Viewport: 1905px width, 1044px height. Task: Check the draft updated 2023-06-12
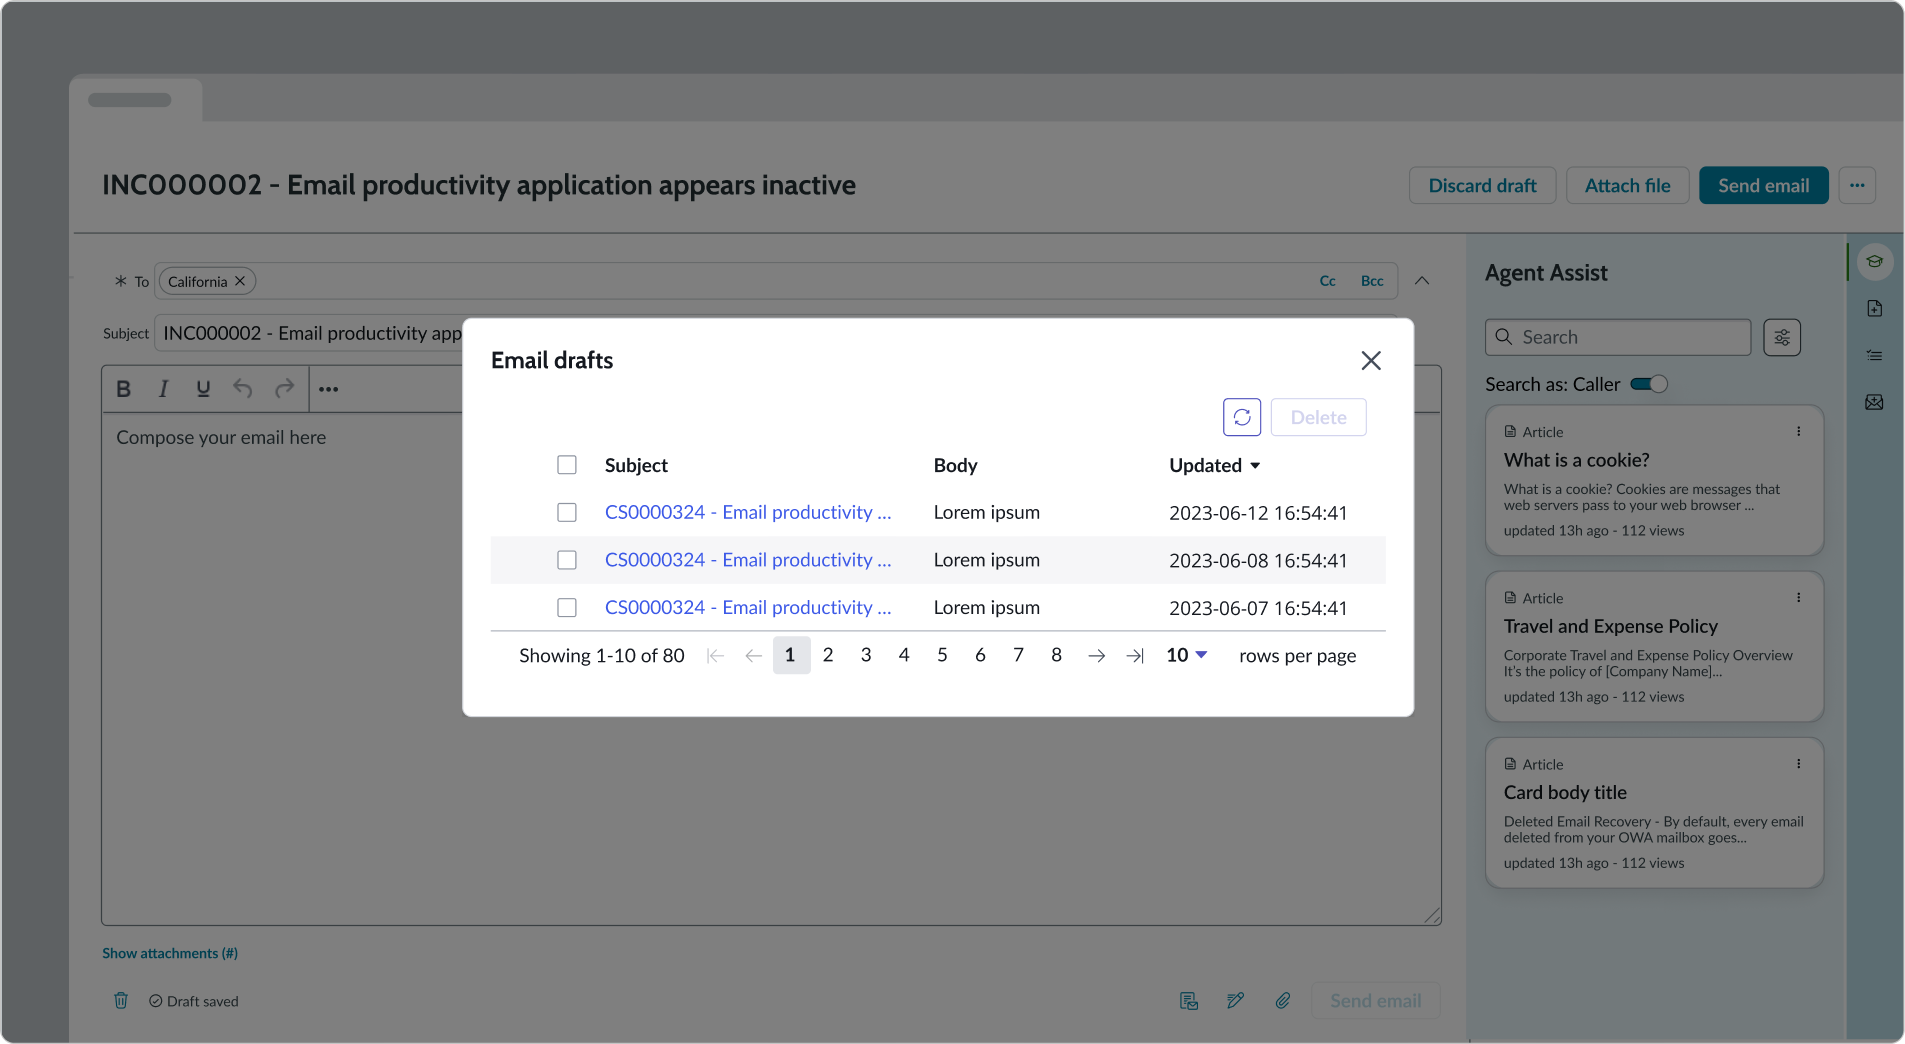[567, 512]
